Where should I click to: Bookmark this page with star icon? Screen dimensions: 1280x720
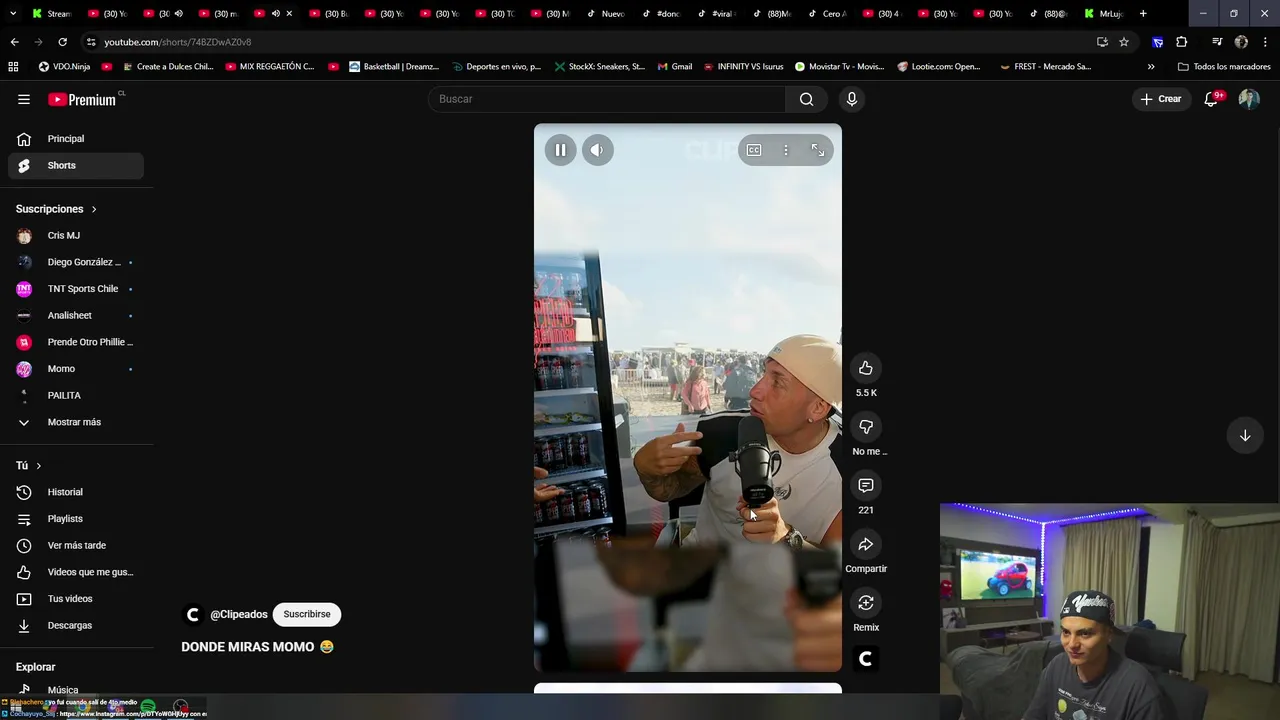tap(1124, 42)
